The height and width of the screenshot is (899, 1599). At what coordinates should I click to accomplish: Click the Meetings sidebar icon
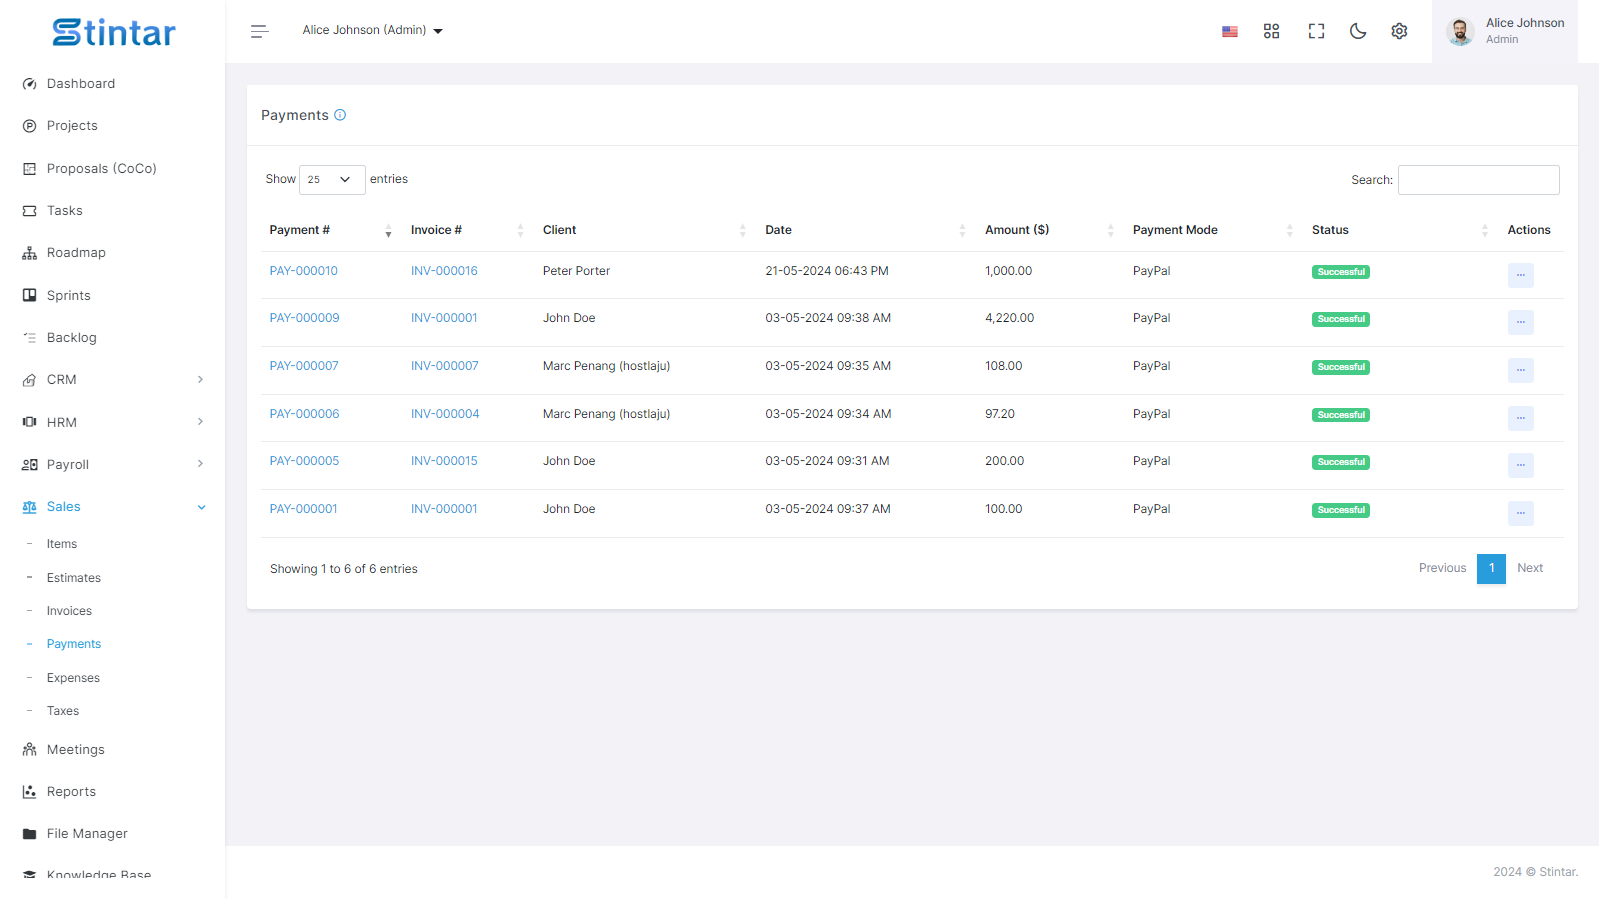[x=29, y=750]
